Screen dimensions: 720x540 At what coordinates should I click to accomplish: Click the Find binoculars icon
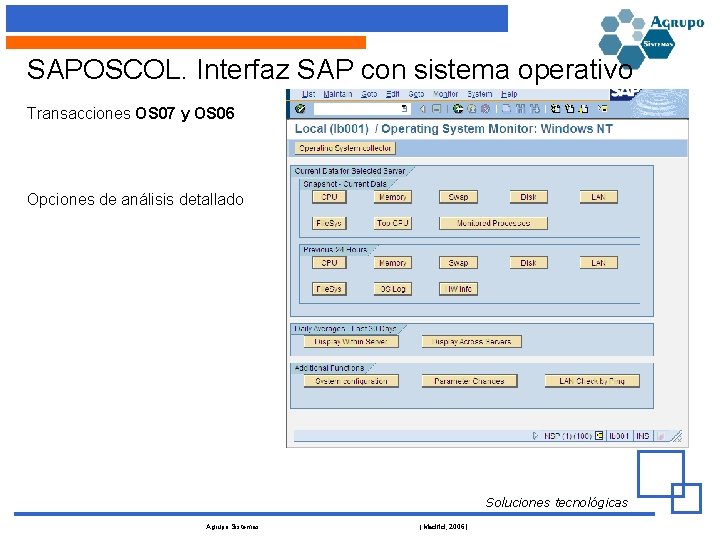click(520, 109)
